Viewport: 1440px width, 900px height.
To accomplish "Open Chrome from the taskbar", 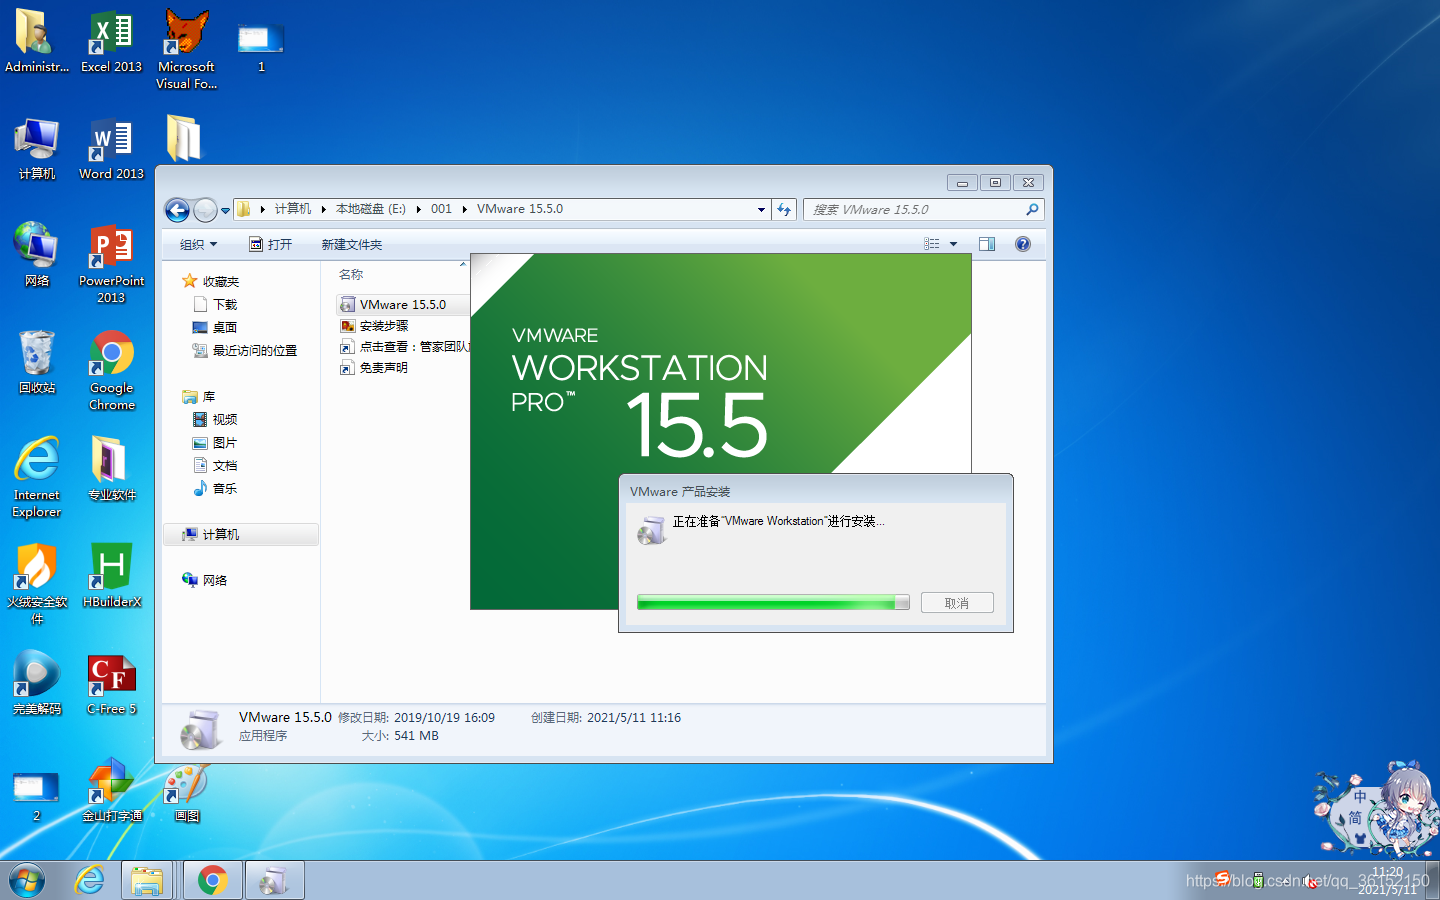I will [x=212, y=880].
